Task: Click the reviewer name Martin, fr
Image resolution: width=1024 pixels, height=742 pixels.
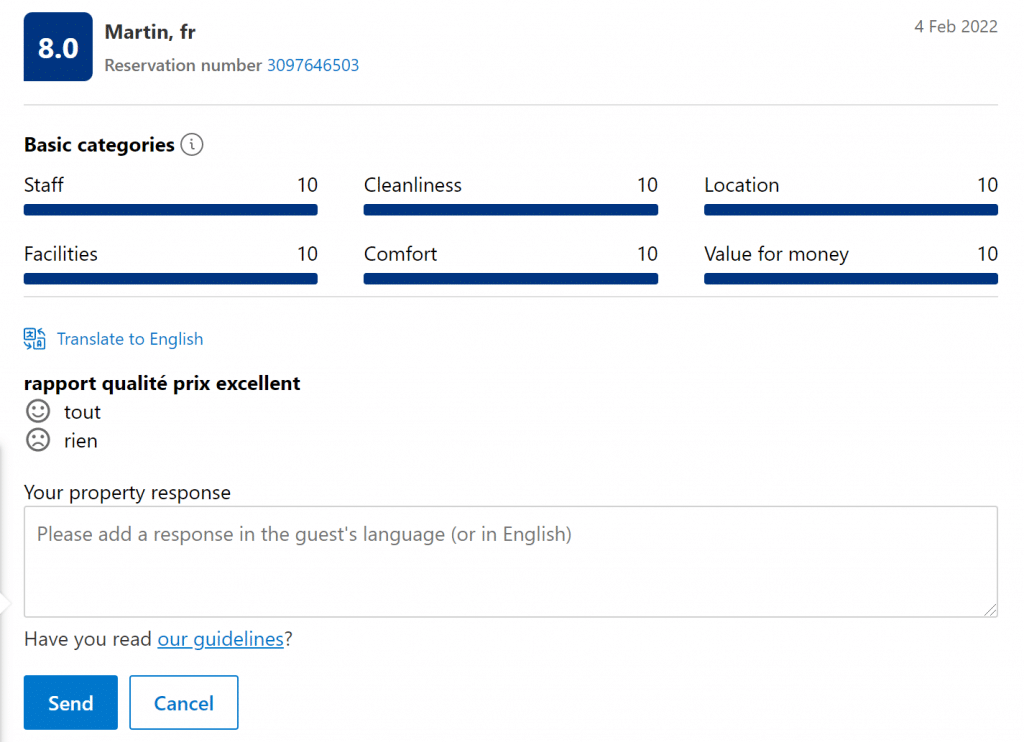Action: coord(150,32)
